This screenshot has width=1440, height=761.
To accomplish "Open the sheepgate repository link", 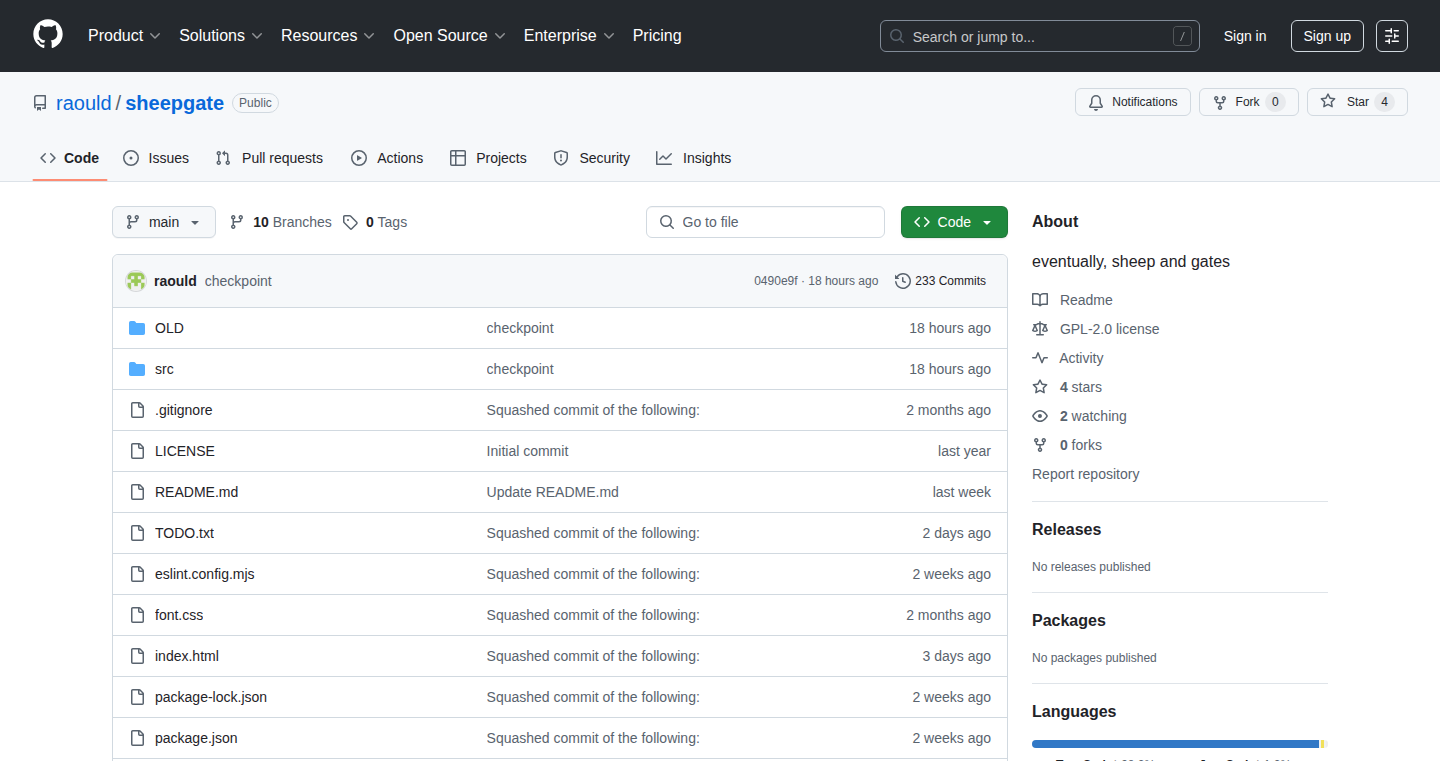I will 175,103.
